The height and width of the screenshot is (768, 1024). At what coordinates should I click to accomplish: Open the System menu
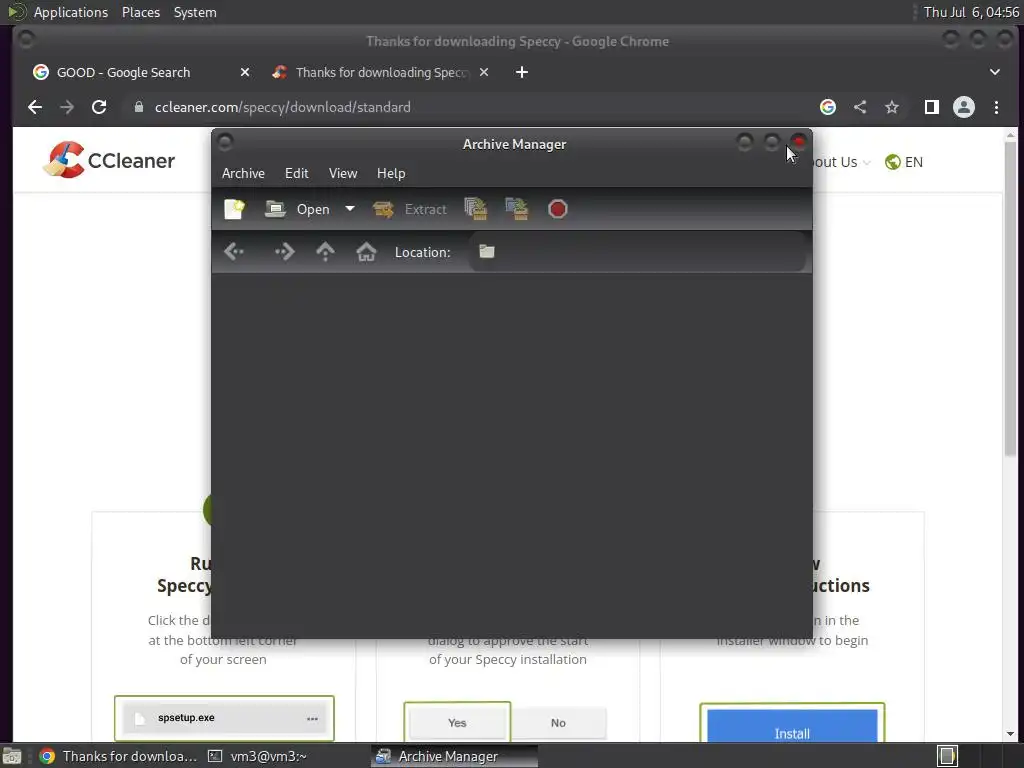[x=195, y=12]
